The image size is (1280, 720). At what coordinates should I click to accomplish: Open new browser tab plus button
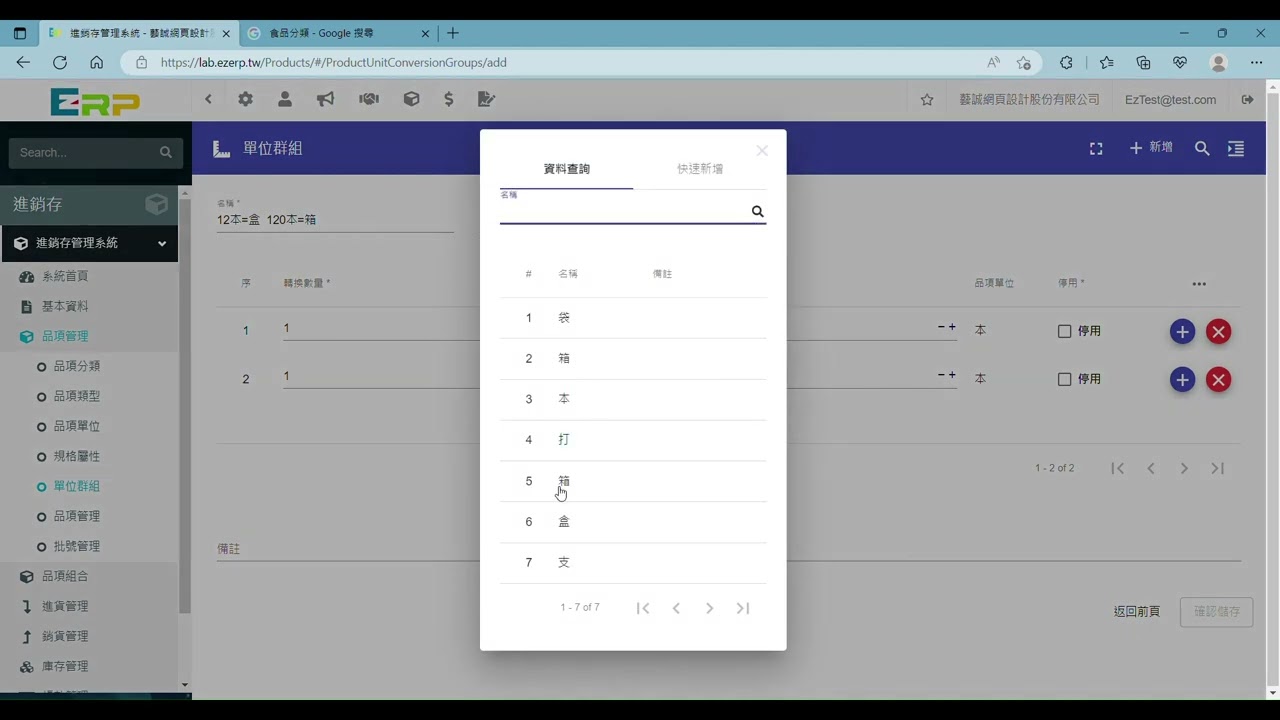[453, 33]
